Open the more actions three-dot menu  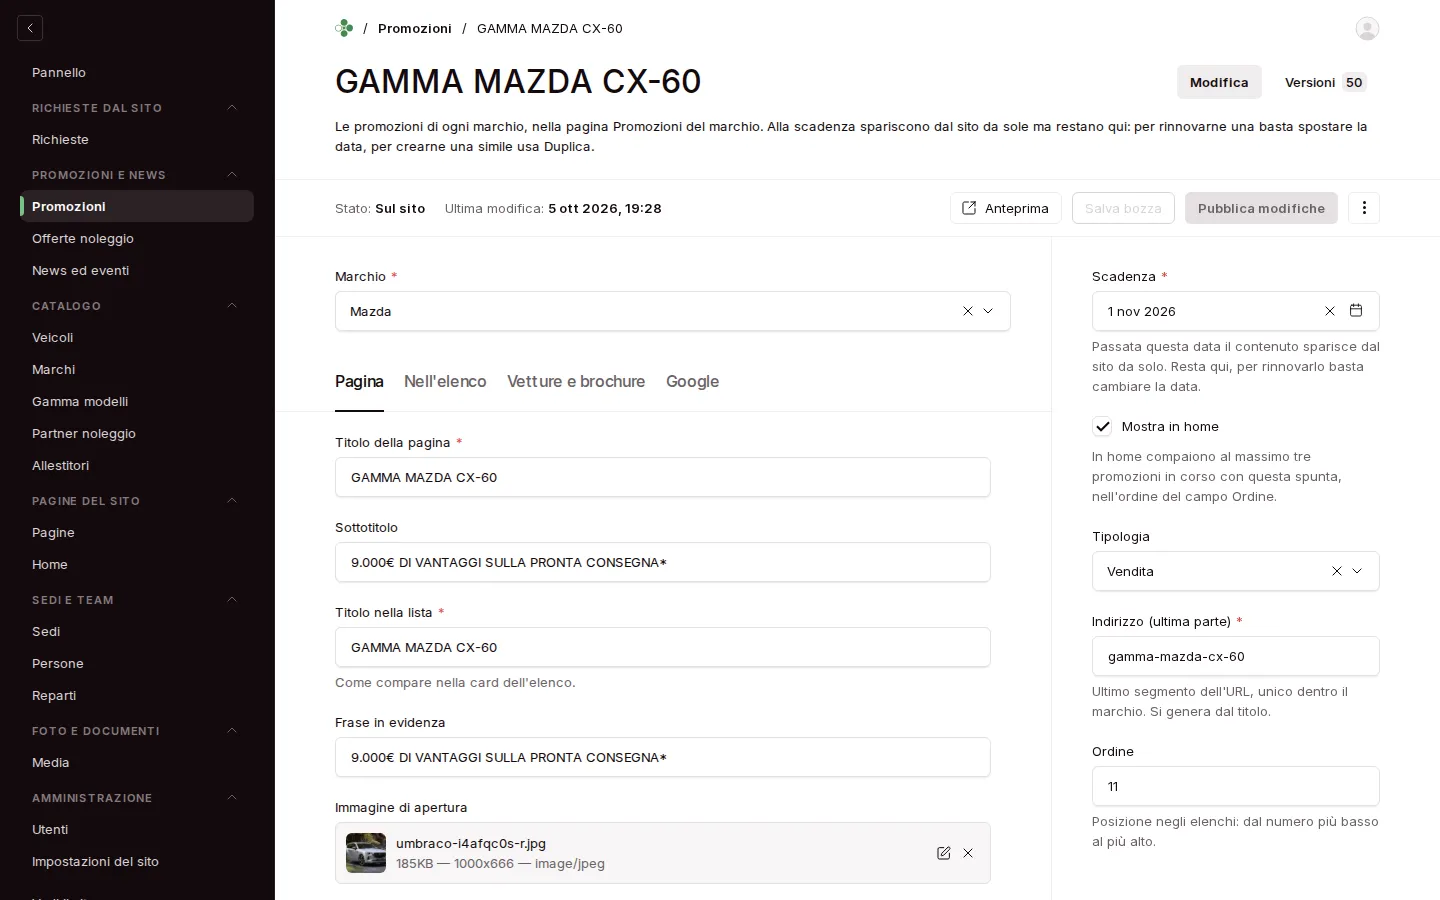pos(1364,208)
